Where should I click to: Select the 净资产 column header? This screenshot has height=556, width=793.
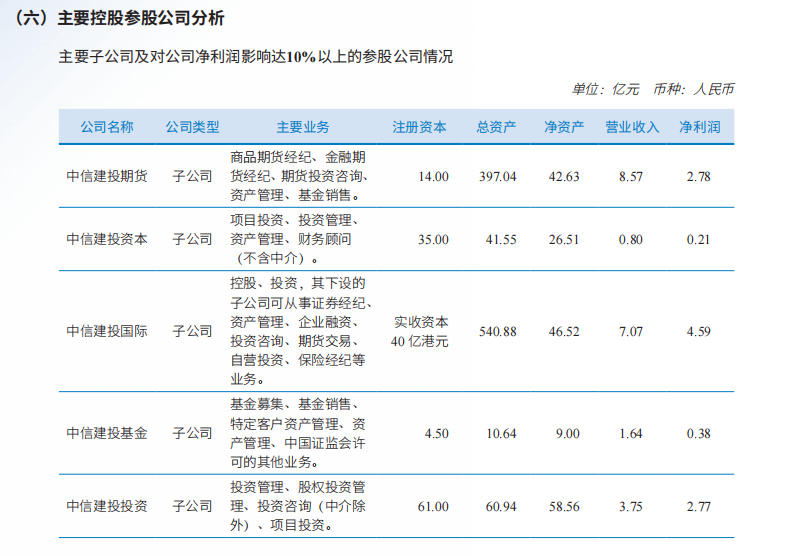pyautogui.click(x=563, y=127)
